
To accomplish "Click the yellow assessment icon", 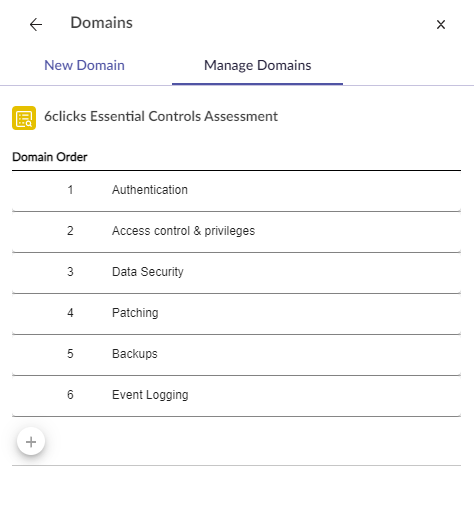I will 24,118.
